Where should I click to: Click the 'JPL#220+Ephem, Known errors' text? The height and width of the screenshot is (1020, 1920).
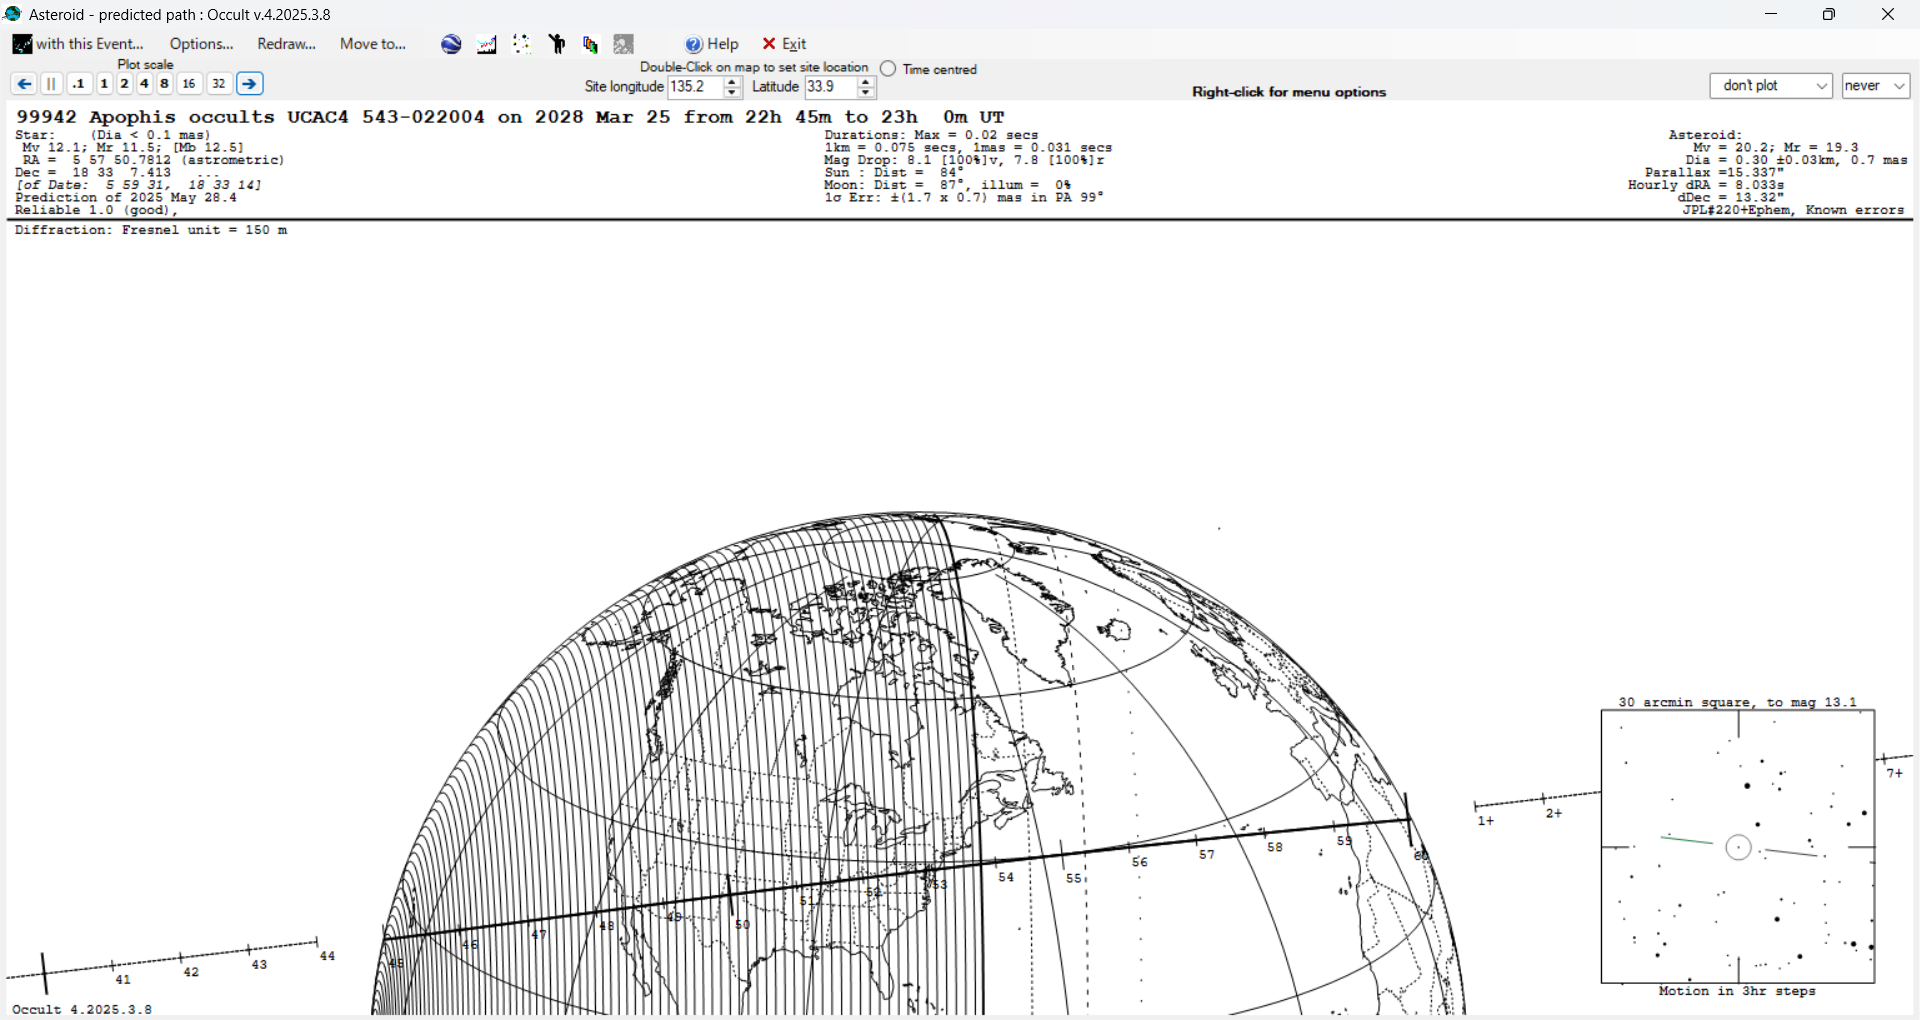(x=1793, y=210)
